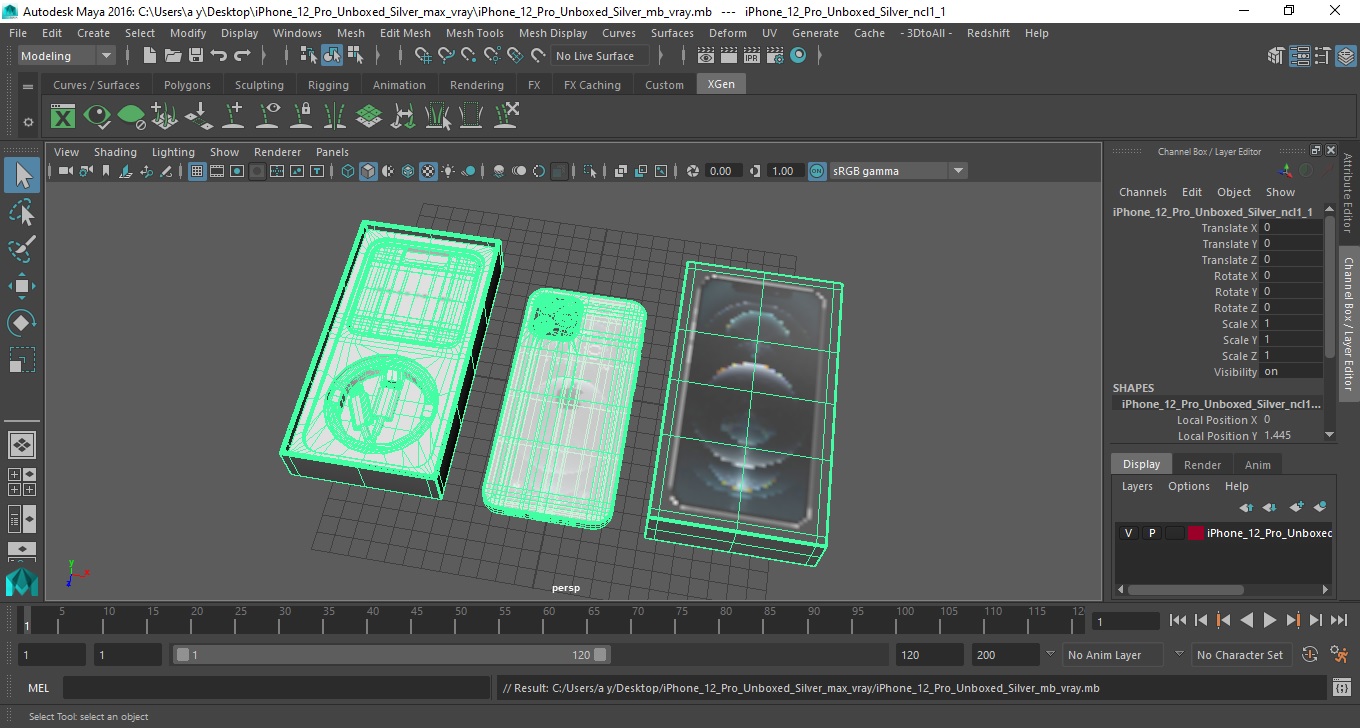Open the Deform menu
This screenshot has height=728, width=1360.
click(x=727, y=33)
